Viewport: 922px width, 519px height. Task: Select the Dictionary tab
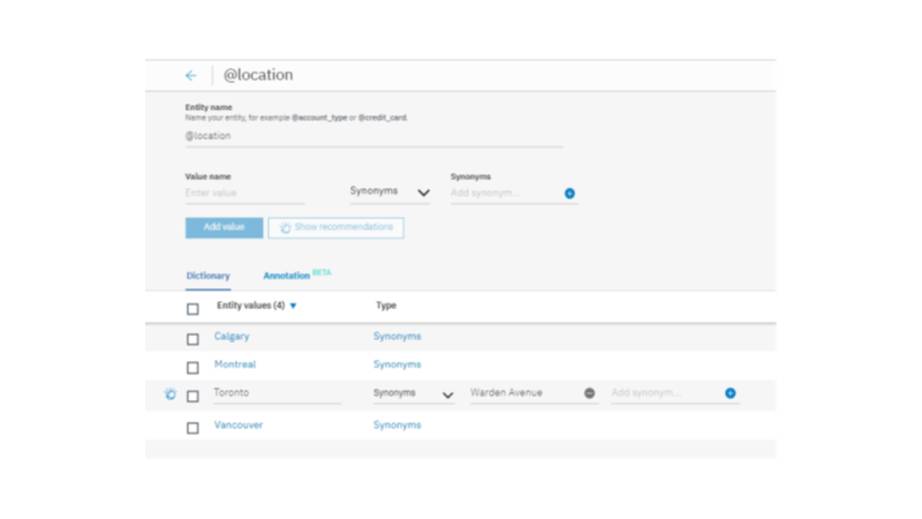coord(208,276)
